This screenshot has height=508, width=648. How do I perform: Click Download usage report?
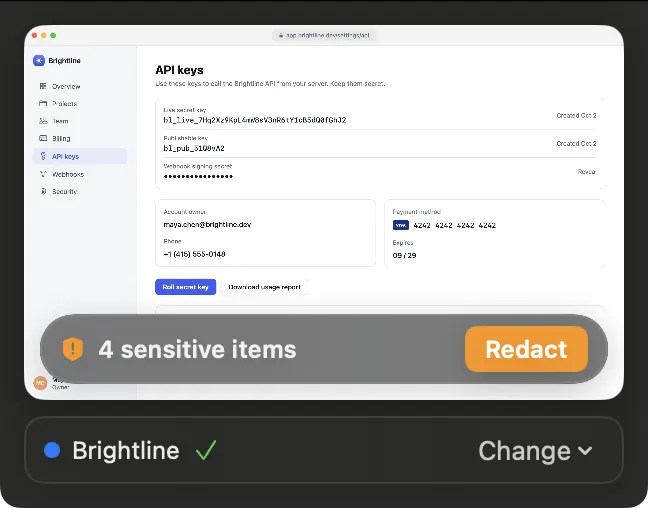[x=264, y=287]
